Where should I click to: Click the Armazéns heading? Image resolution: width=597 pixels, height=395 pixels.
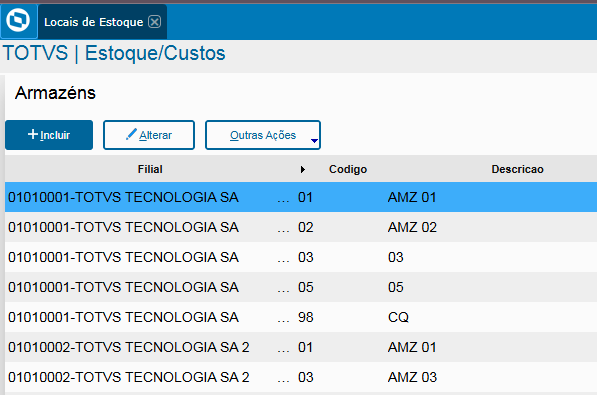55,93
